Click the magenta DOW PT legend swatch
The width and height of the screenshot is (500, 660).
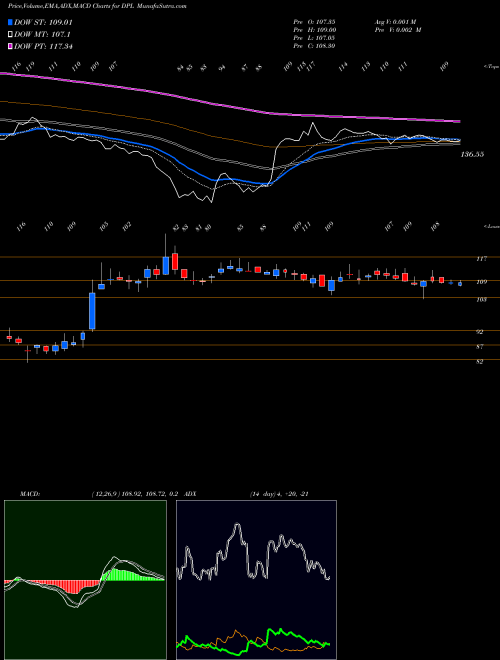[10, 46]
